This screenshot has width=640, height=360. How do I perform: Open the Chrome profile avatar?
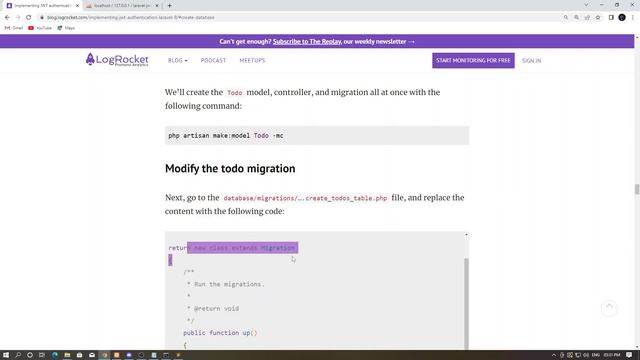point(622,18)
